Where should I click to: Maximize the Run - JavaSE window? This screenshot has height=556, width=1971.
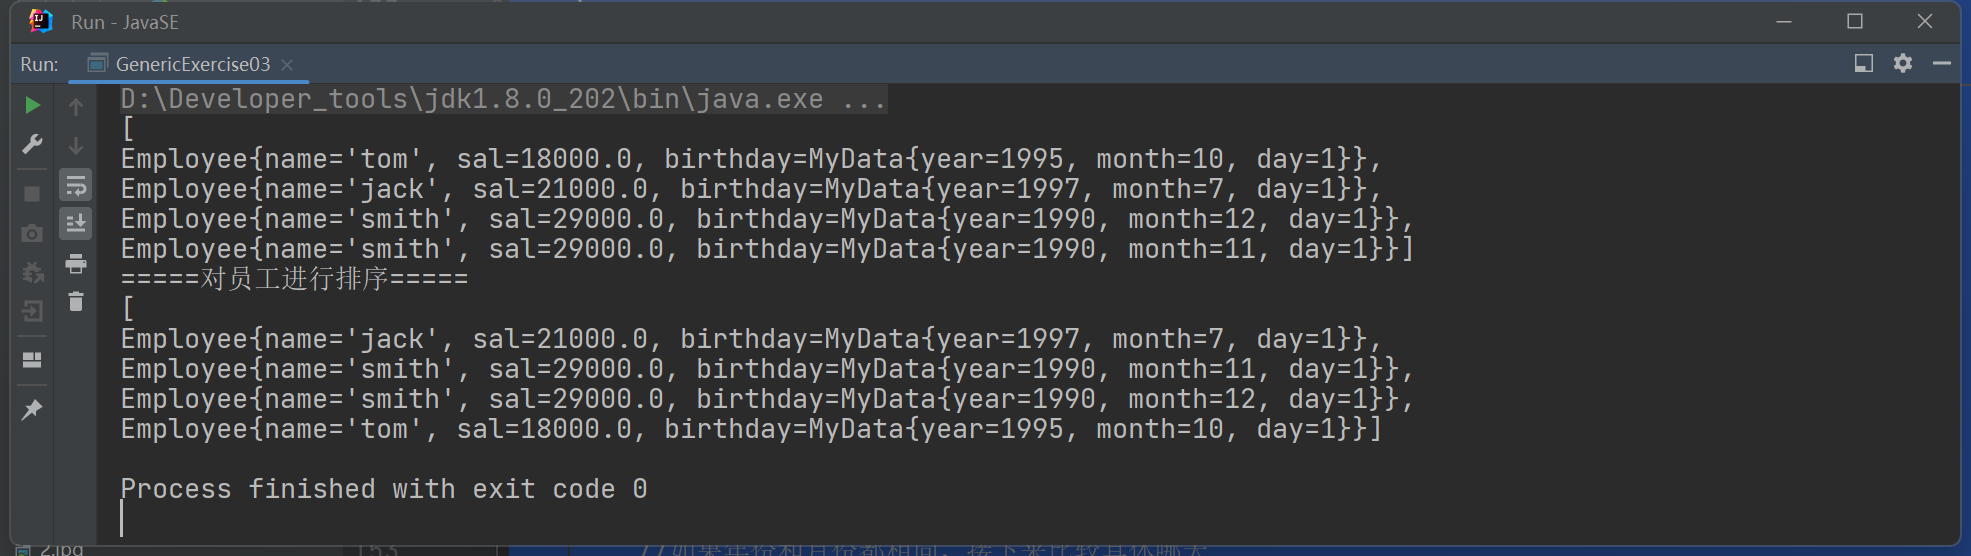[x=1855, y=21]
